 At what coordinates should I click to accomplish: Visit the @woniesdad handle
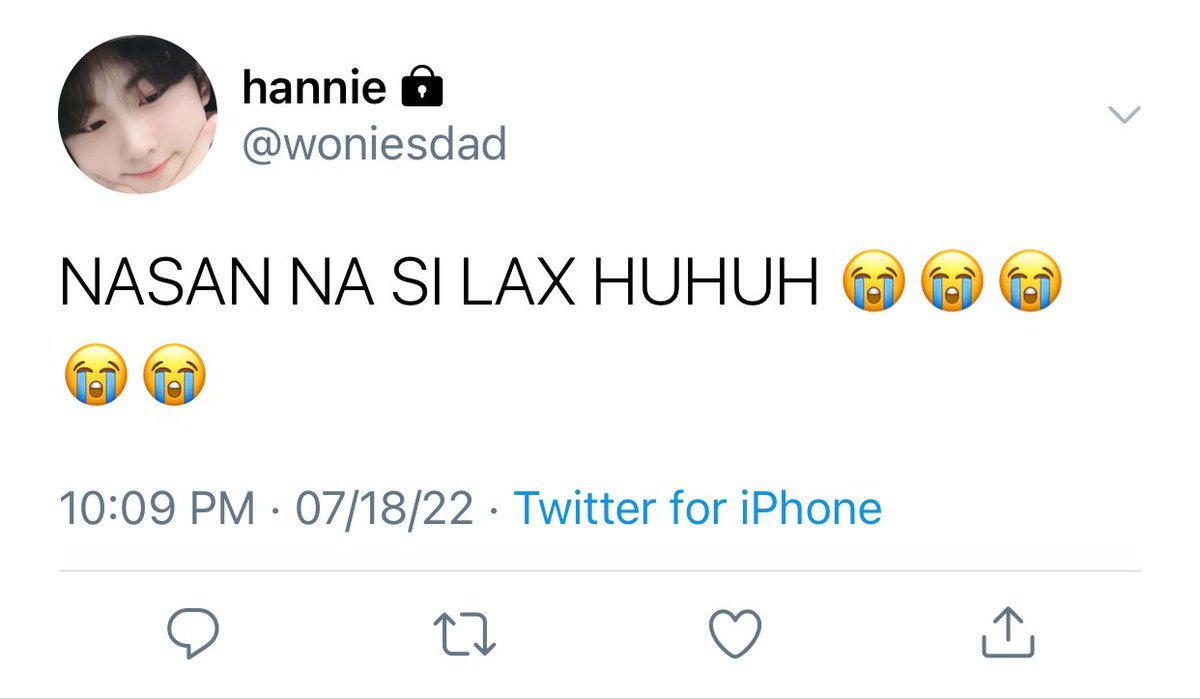(x=374, y=146)
